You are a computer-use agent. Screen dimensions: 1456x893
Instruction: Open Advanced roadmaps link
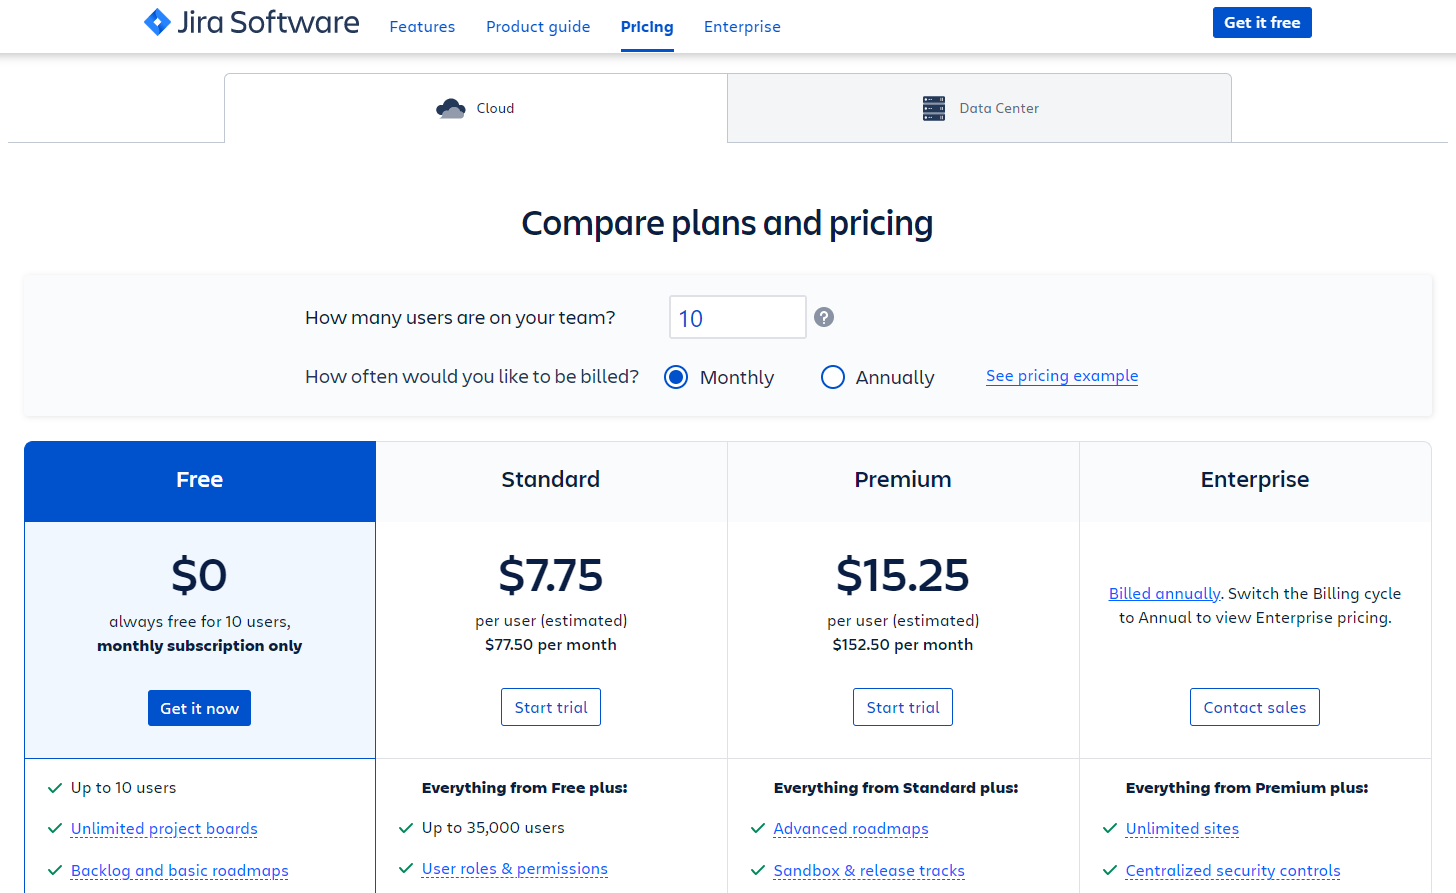[x=851, y=829]
